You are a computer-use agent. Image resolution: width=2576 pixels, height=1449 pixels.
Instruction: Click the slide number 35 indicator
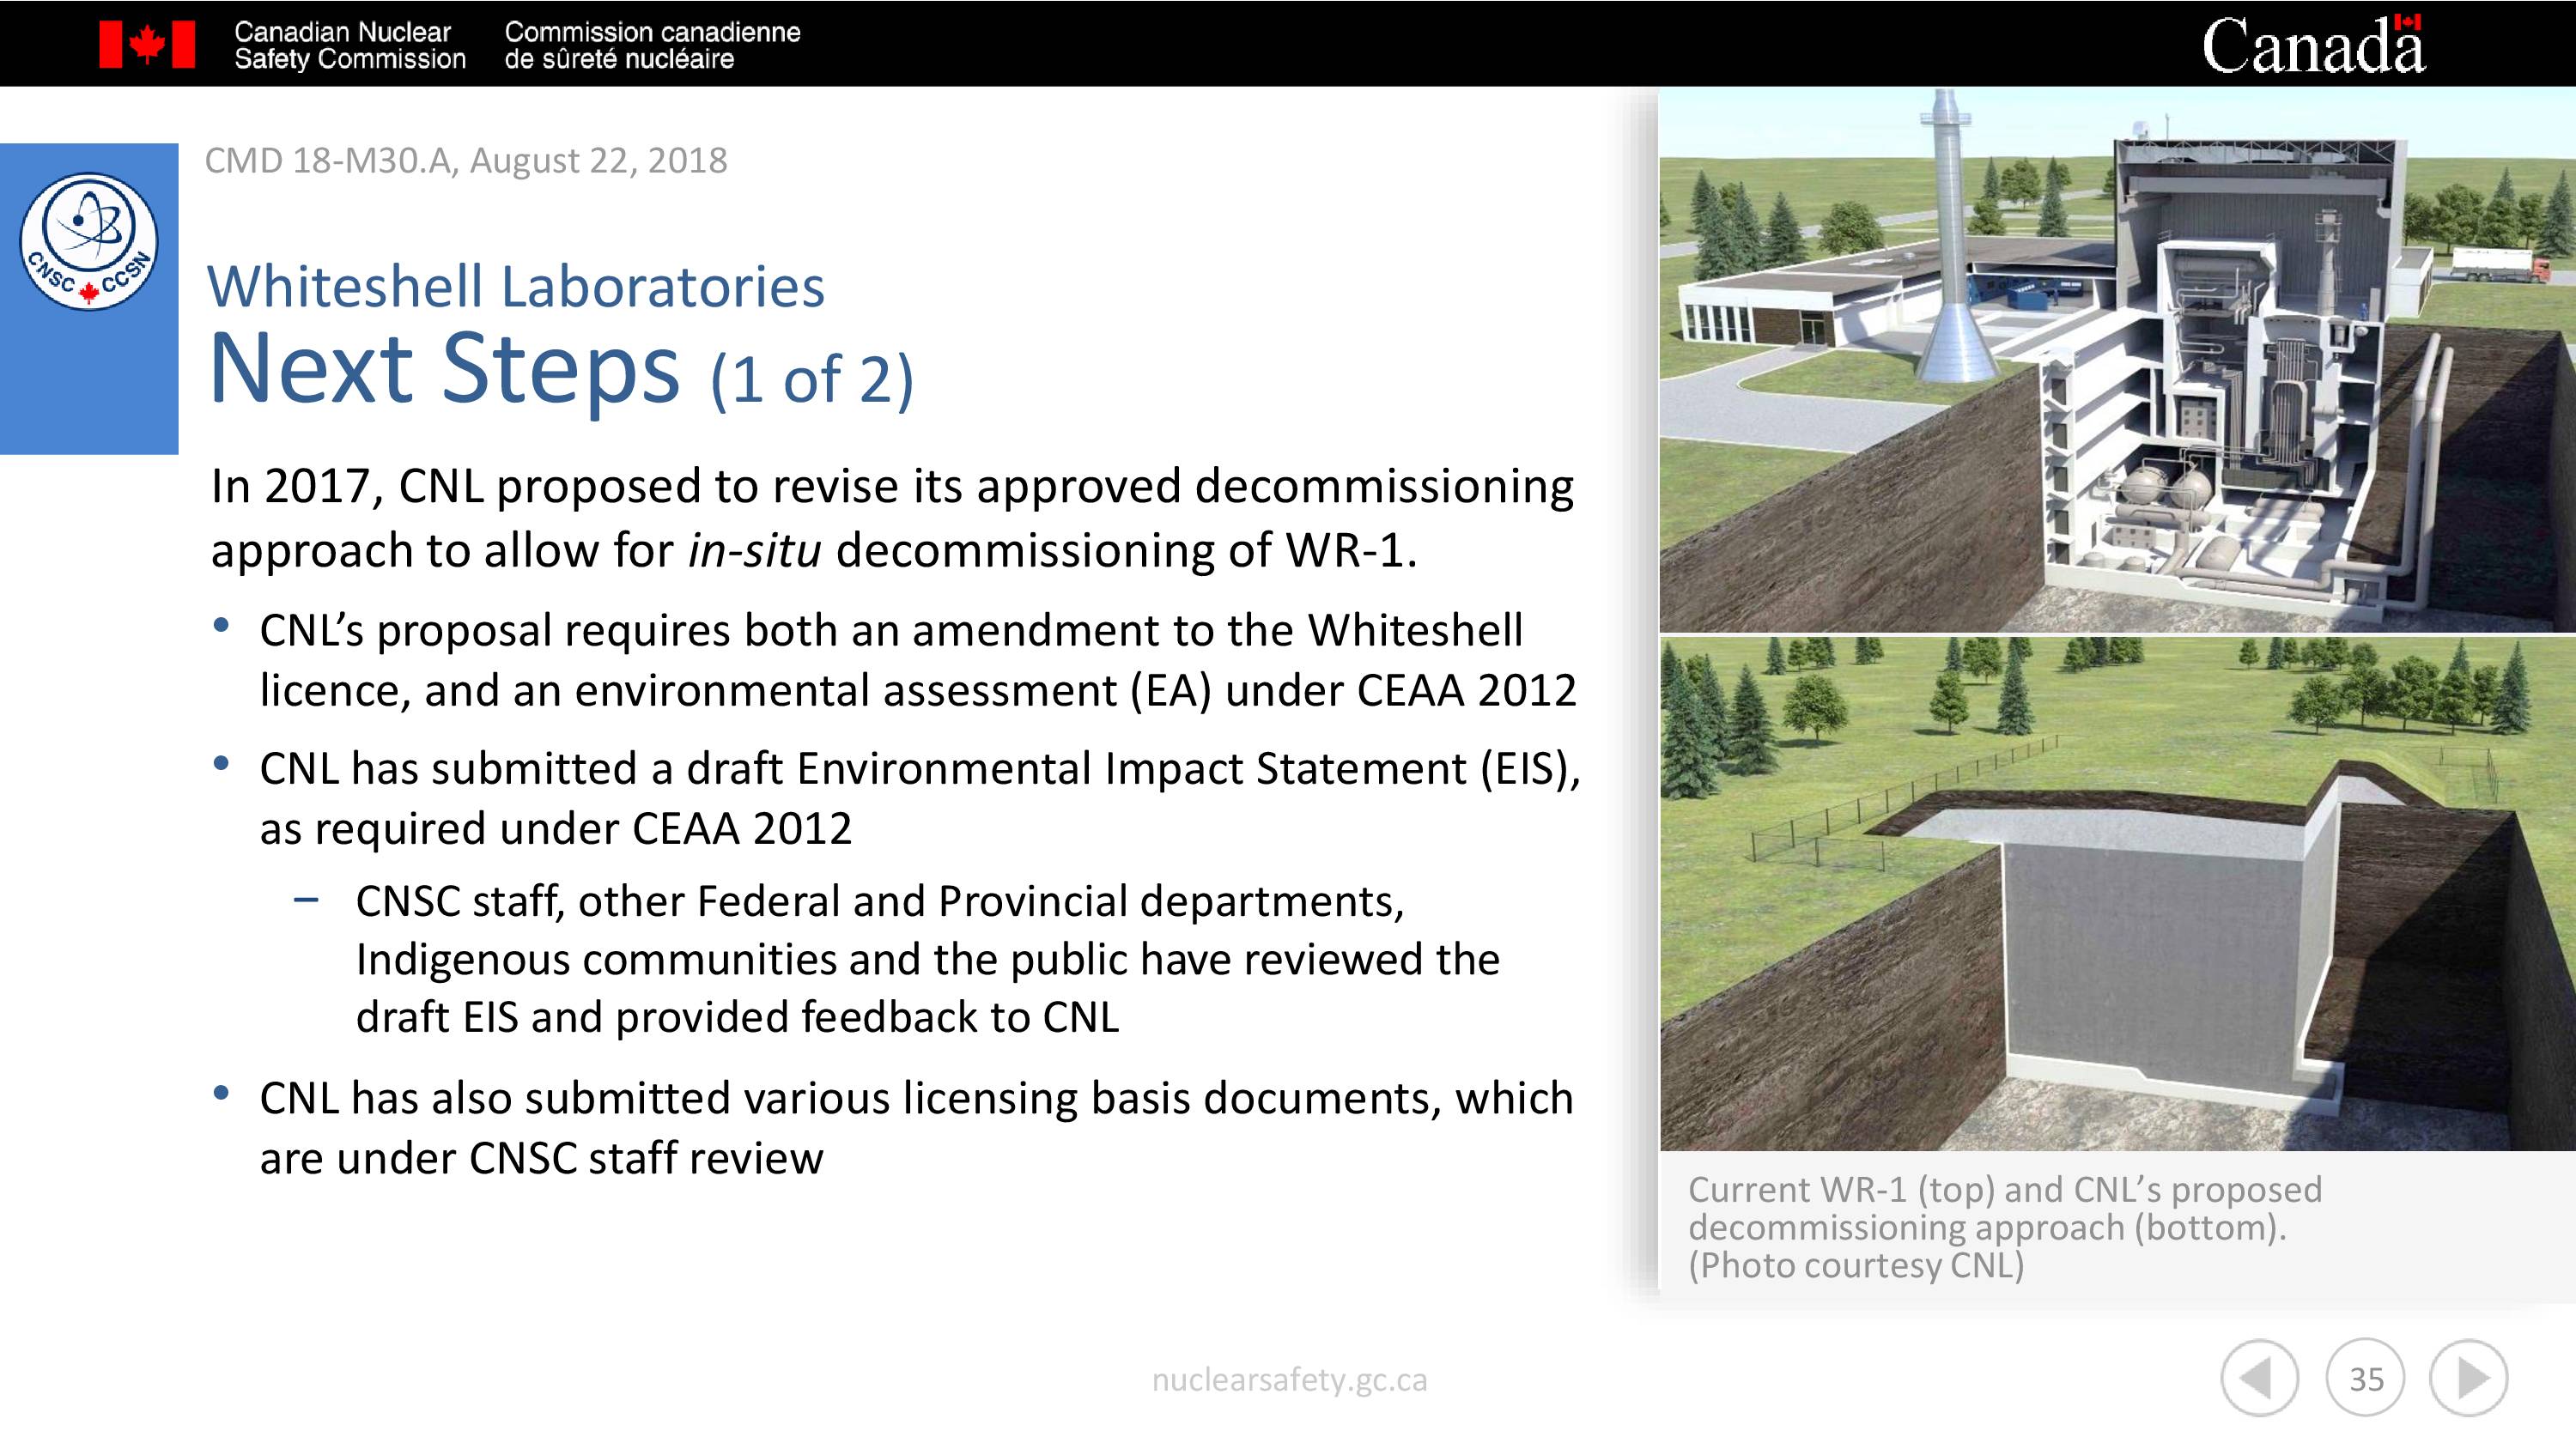(x=2366, y=1378)
